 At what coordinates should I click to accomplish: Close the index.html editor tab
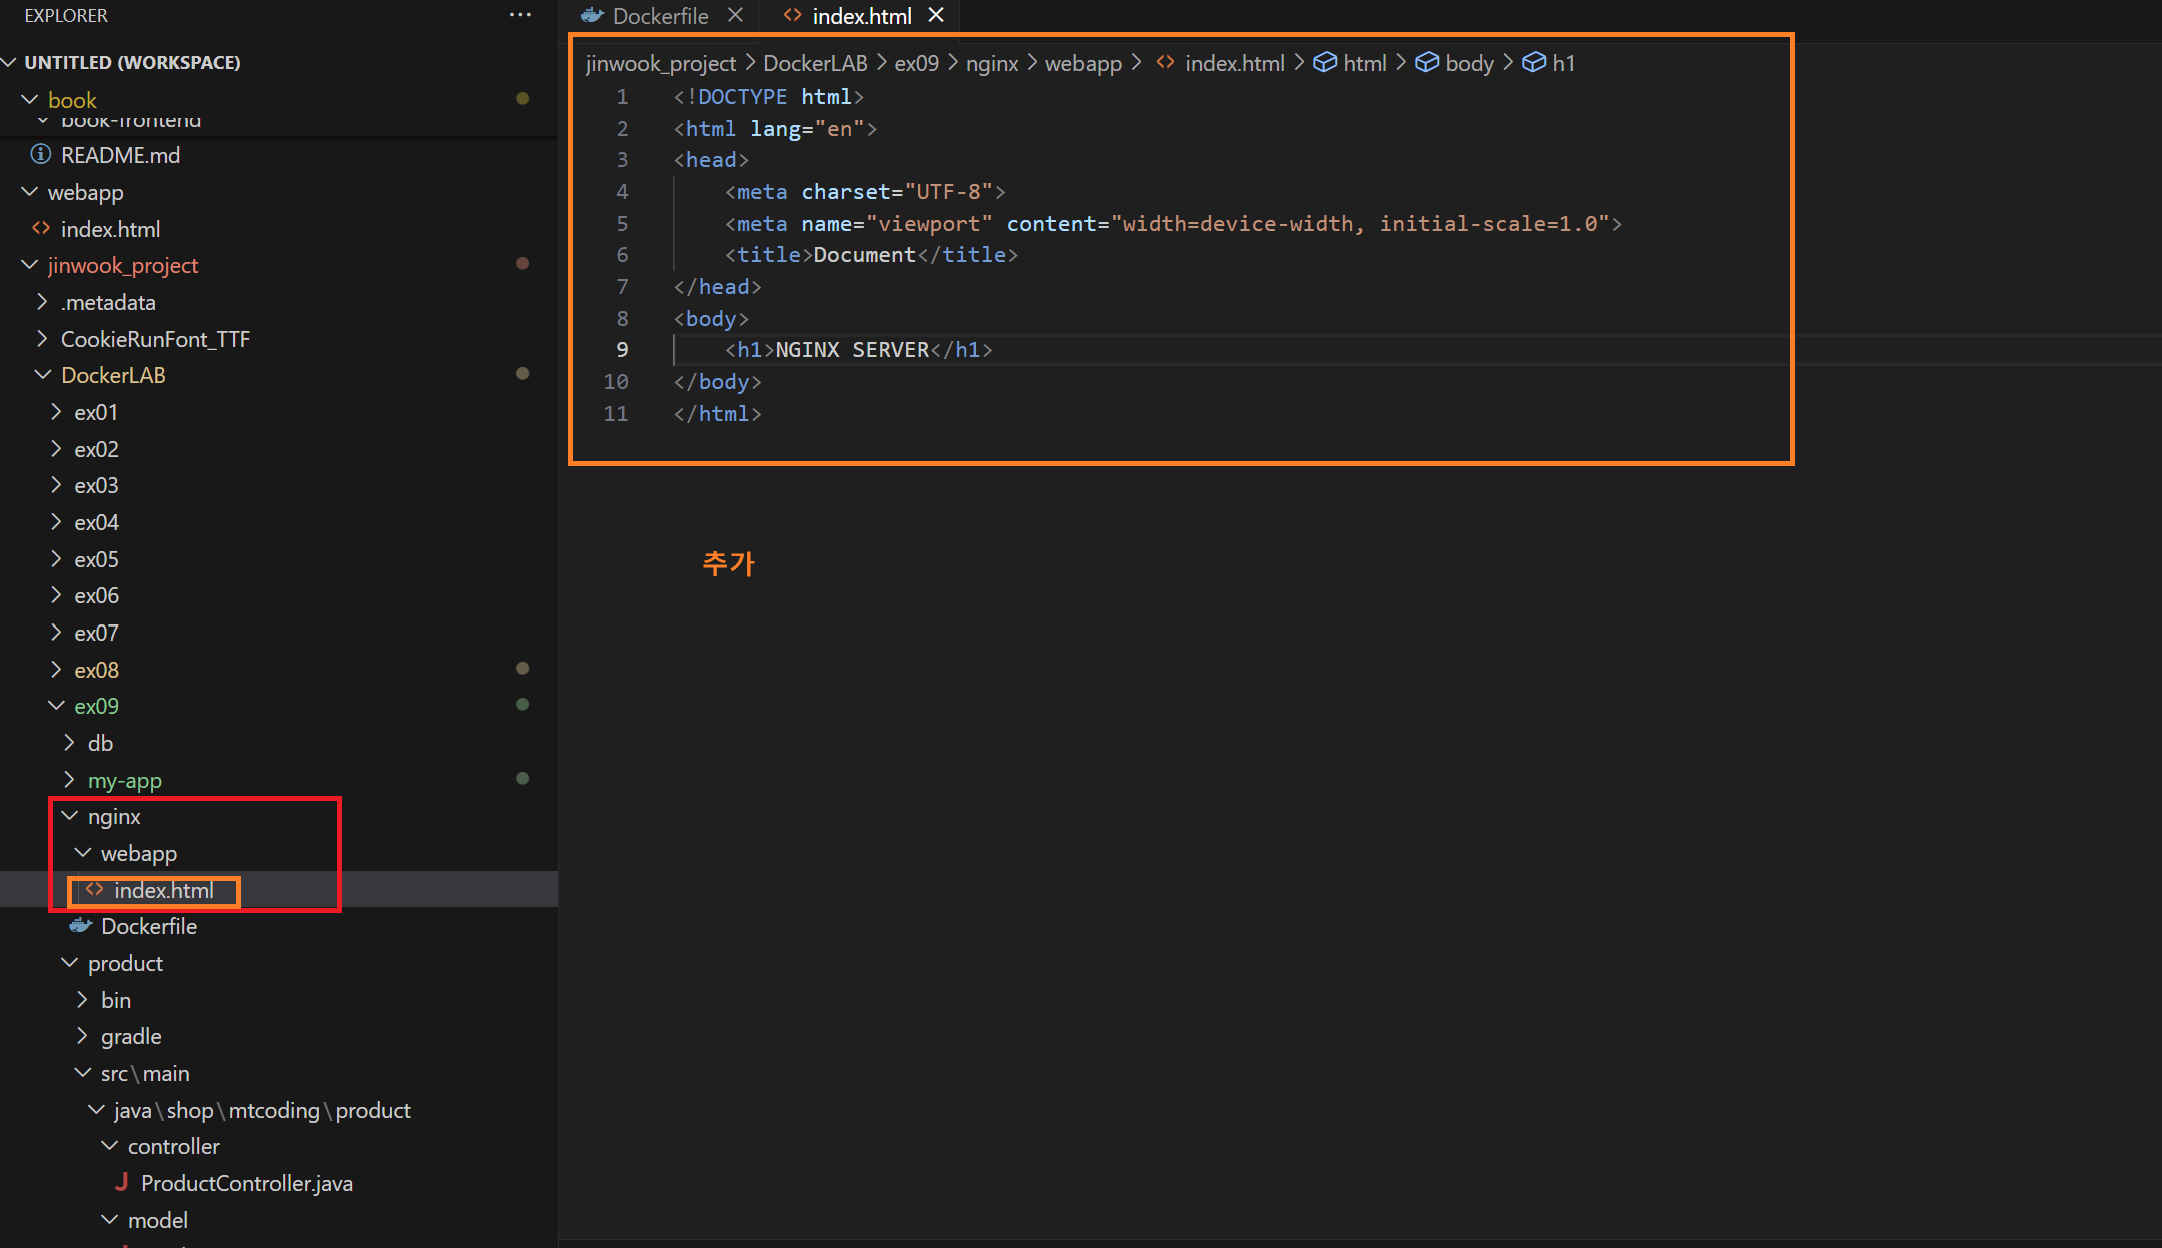pyautogui.click(x=936, y=15)
